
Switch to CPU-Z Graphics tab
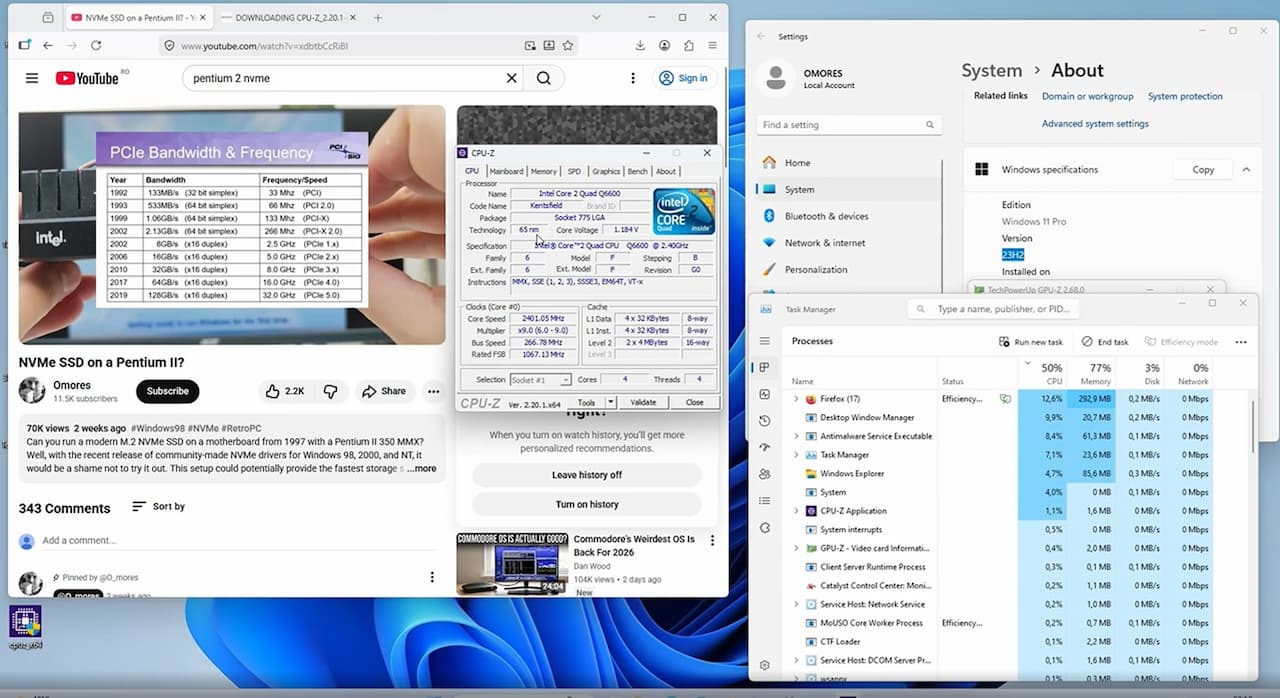605,171
